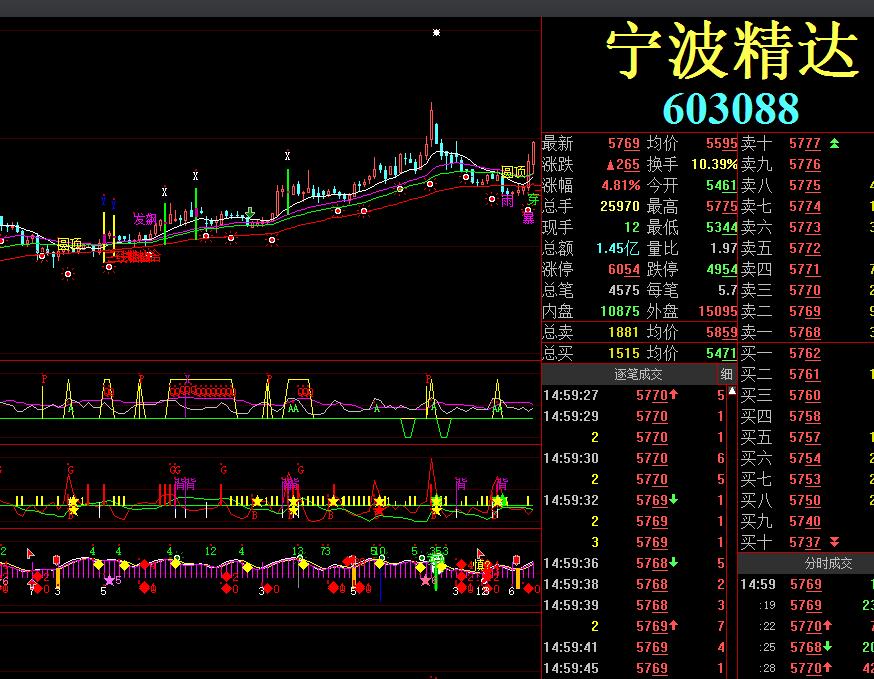Click the 总笔 value 4575
874x679 pixels.
624,290
